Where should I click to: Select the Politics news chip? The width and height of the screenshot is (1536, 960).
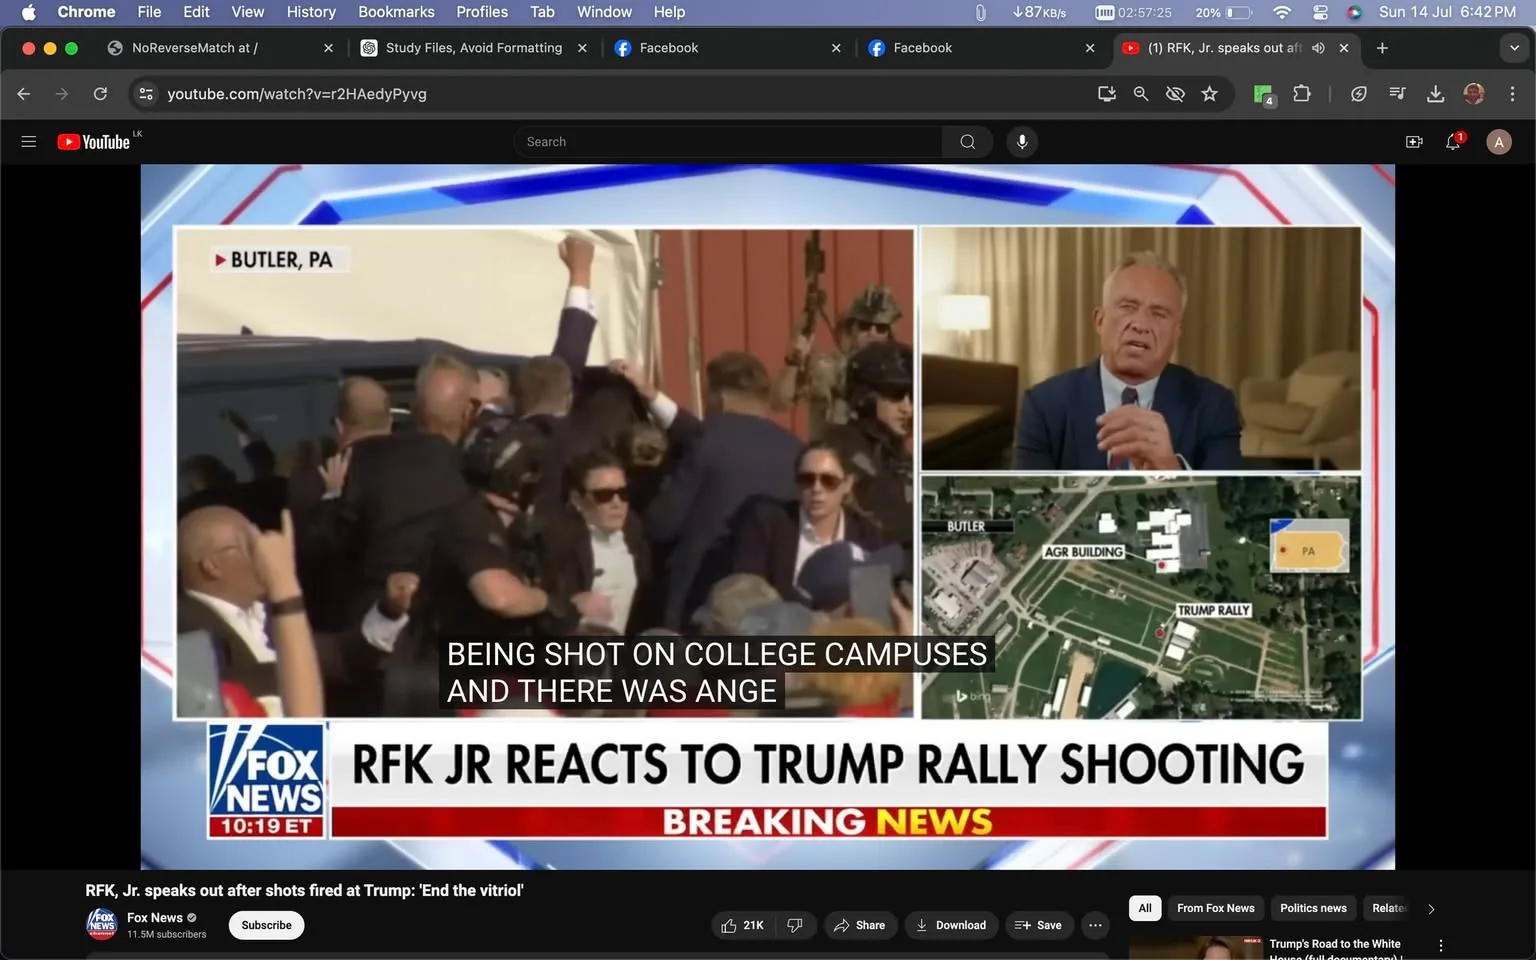tap(1313, 908)
